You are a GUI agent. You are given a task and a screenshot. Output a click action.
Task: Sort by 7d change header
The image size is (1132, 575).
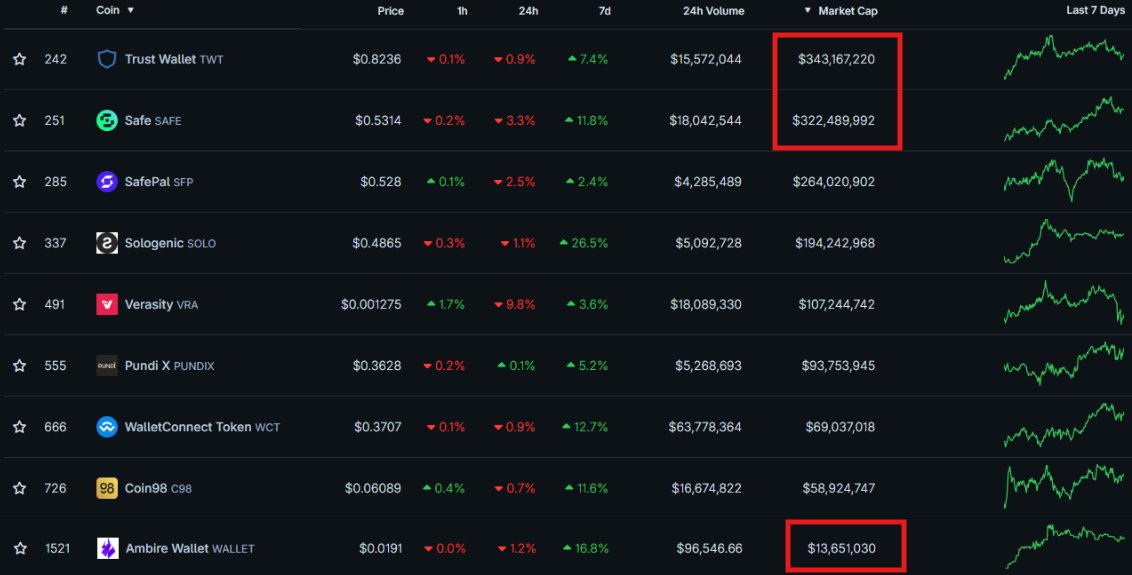(x=604, y=11)
